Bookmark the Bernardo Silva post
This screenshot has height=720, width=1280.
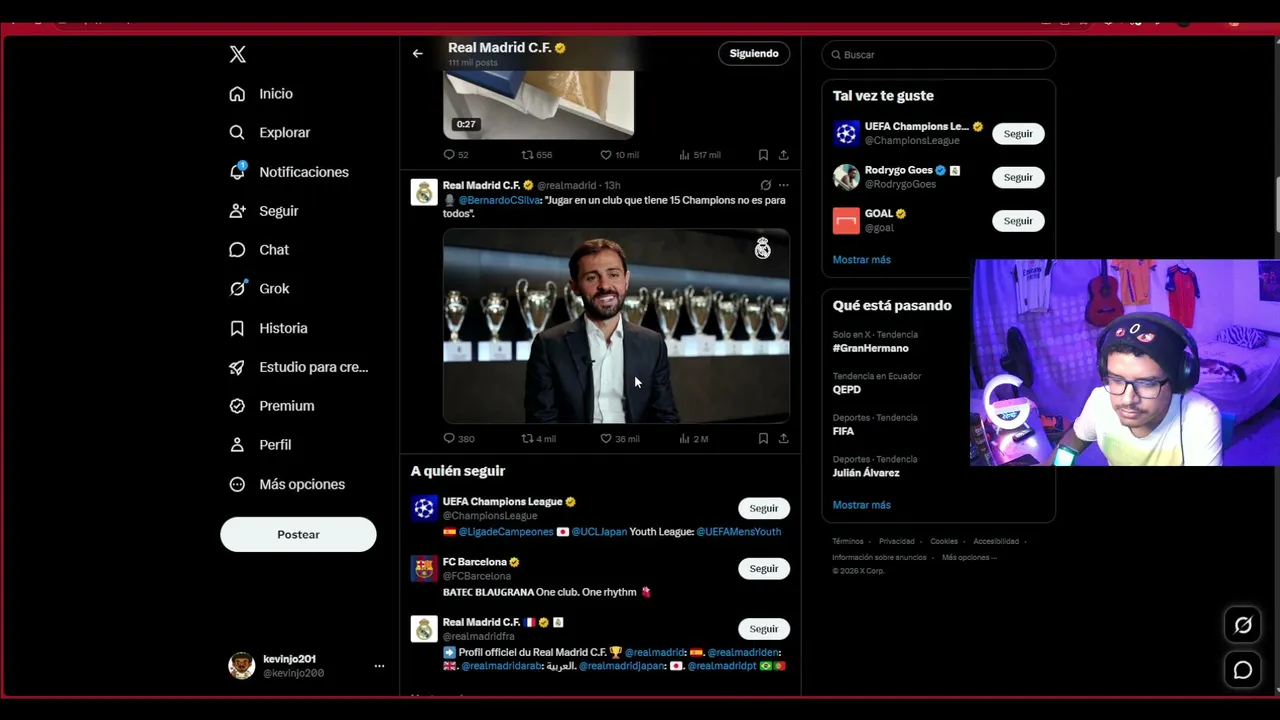[763, 438]
